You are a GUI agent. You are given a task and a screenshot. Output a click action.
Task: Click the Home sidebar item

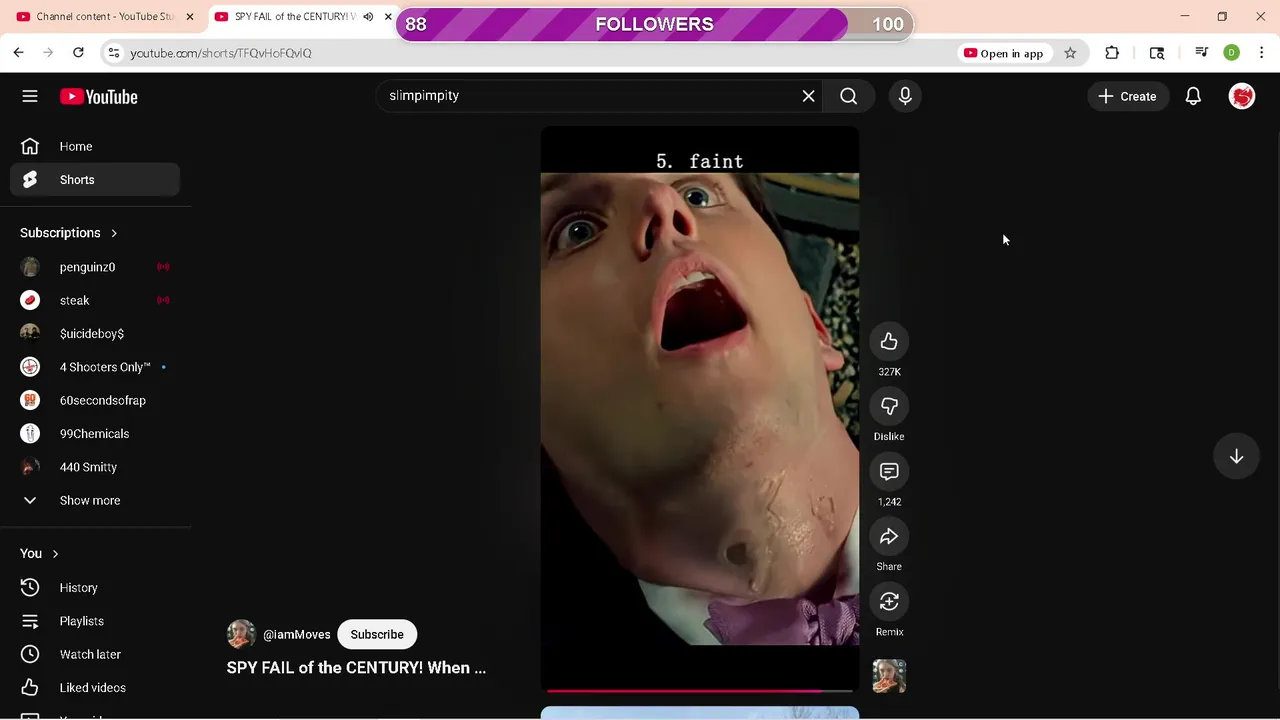[x=95, y=146]
